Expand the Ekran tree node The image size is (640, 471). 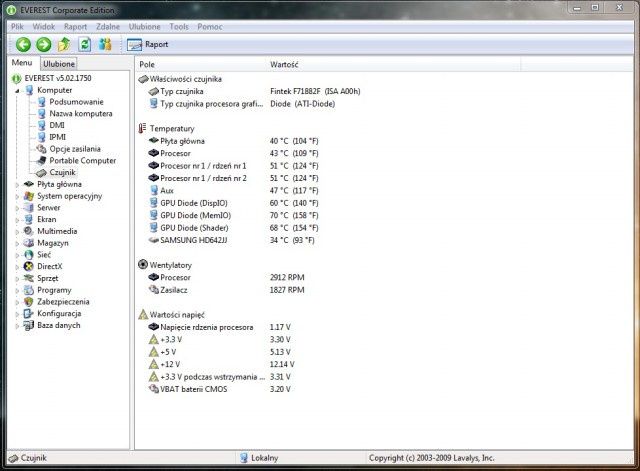tap(17, 220)
